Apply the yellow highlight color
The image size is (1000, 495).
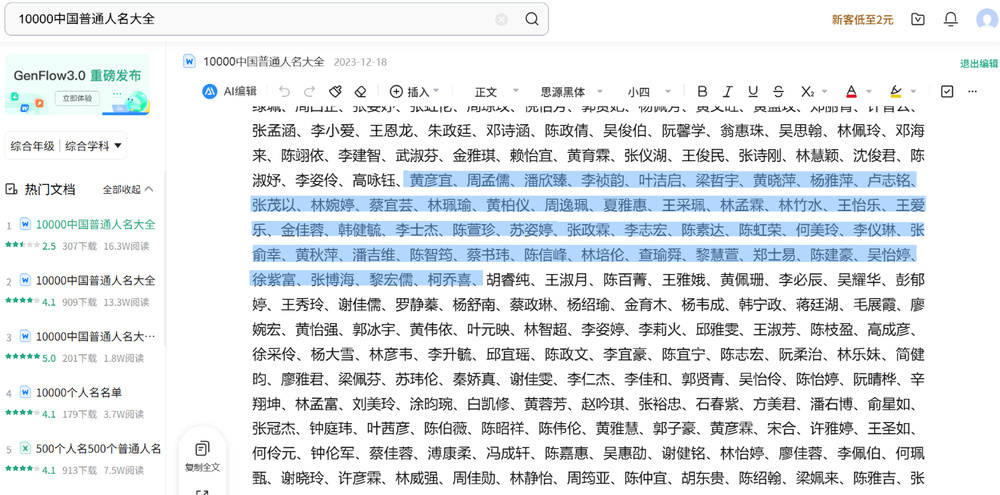[895, 91]
